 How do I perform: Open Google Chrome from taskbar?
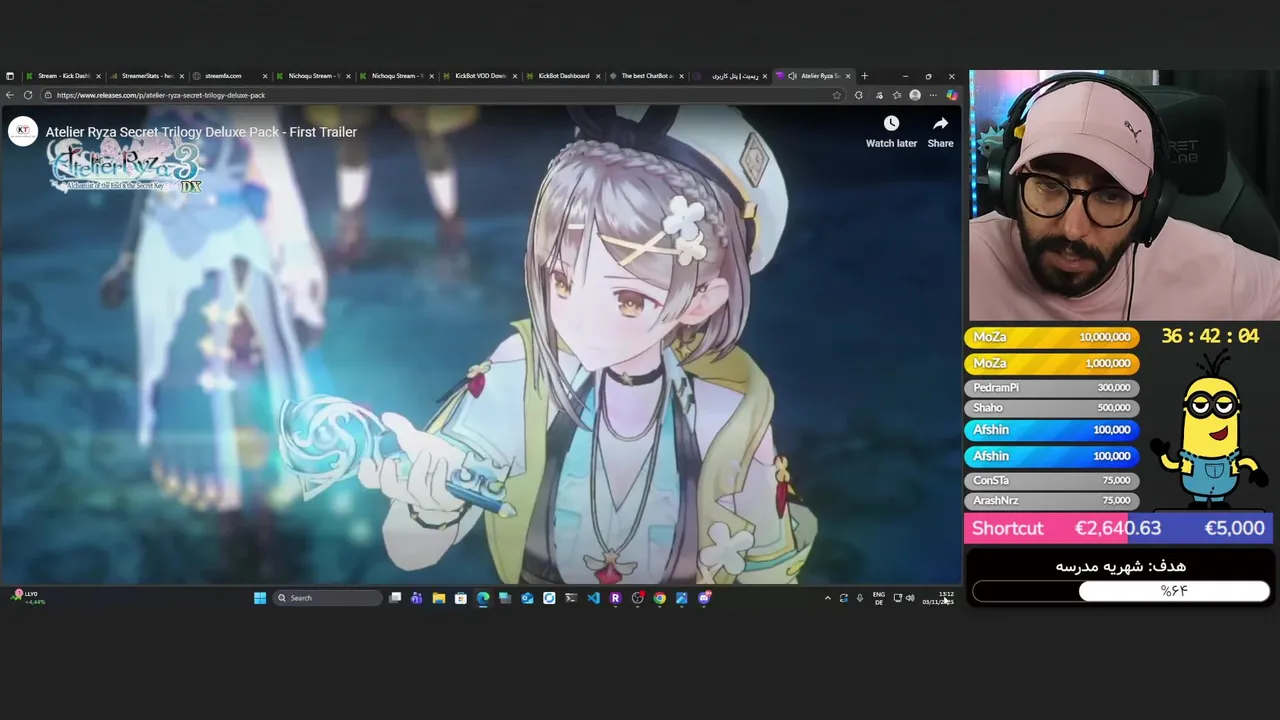[660, 598]
